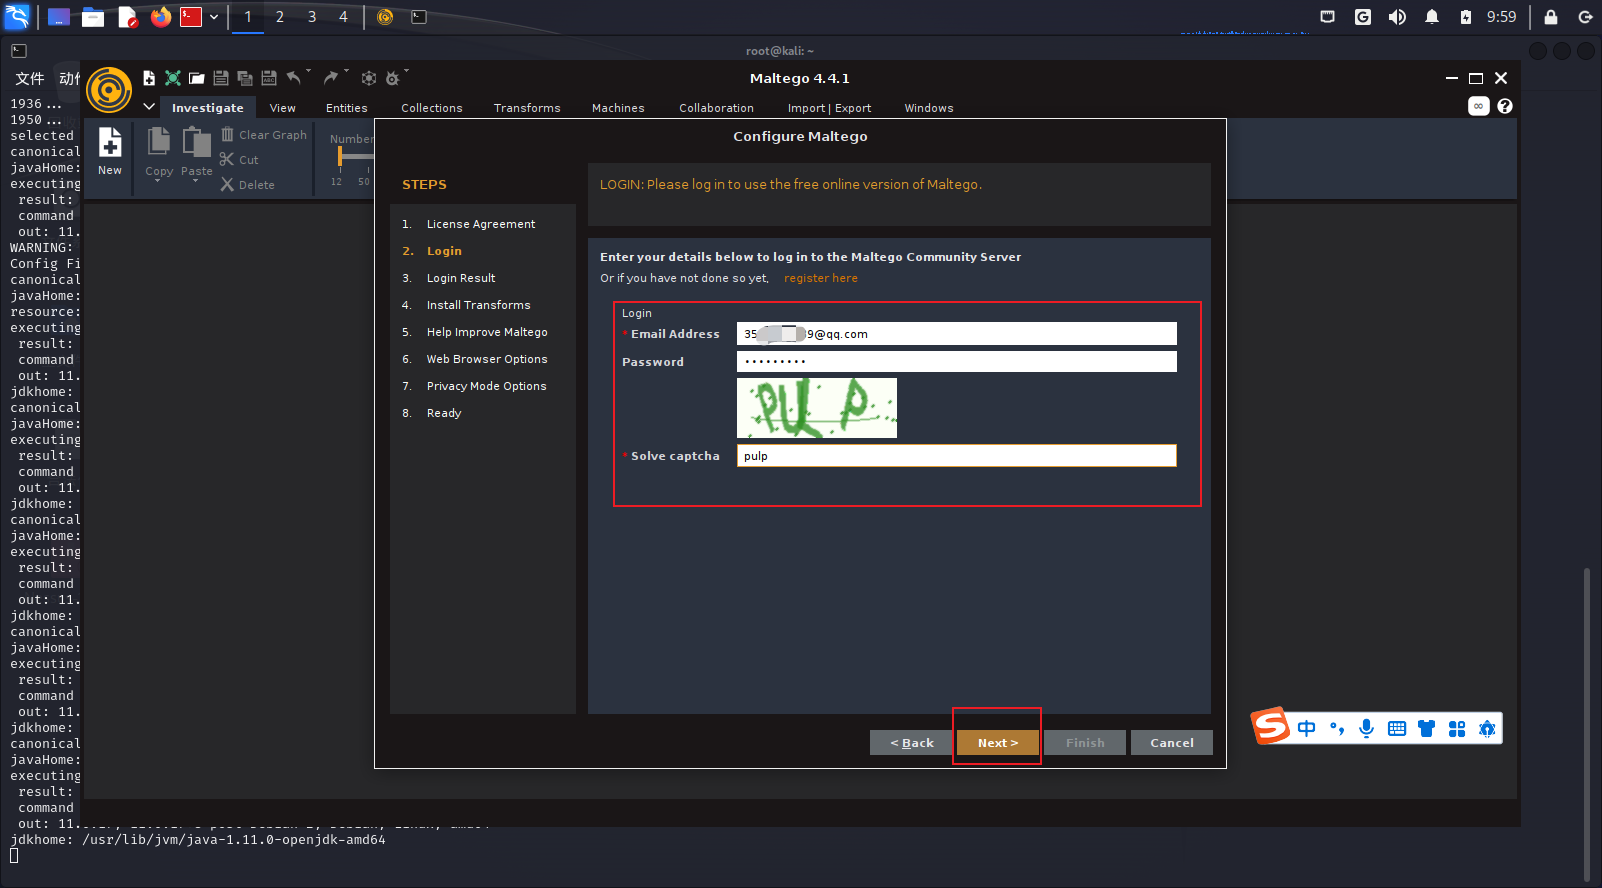The image size is (1602, 888).
Task: Open the Entities tab
Action: [x=347, y=108]
